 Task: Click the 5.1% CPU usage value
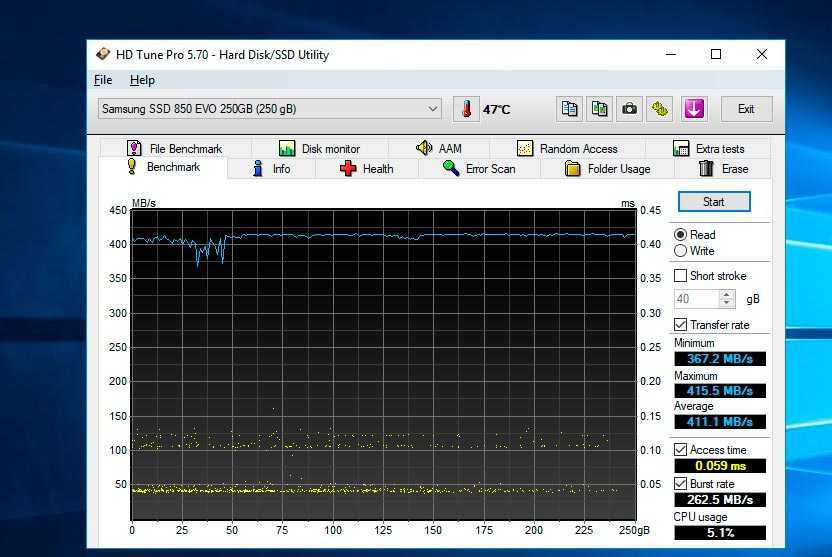pos(720,533)
